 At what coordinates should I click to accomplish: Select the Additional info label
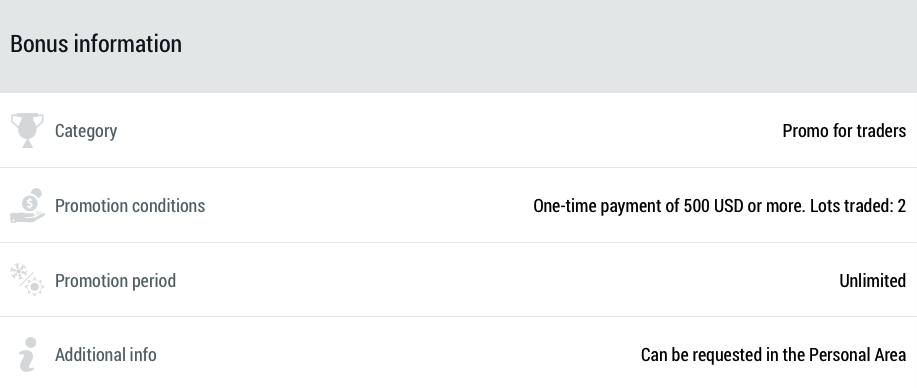click(x=106, y=355)
